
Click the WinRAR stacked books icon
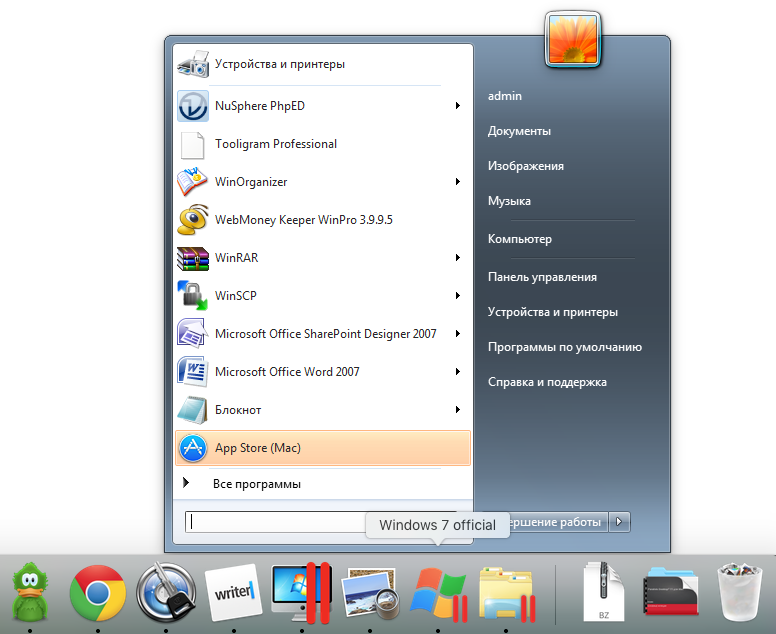(x=193, y=258)
